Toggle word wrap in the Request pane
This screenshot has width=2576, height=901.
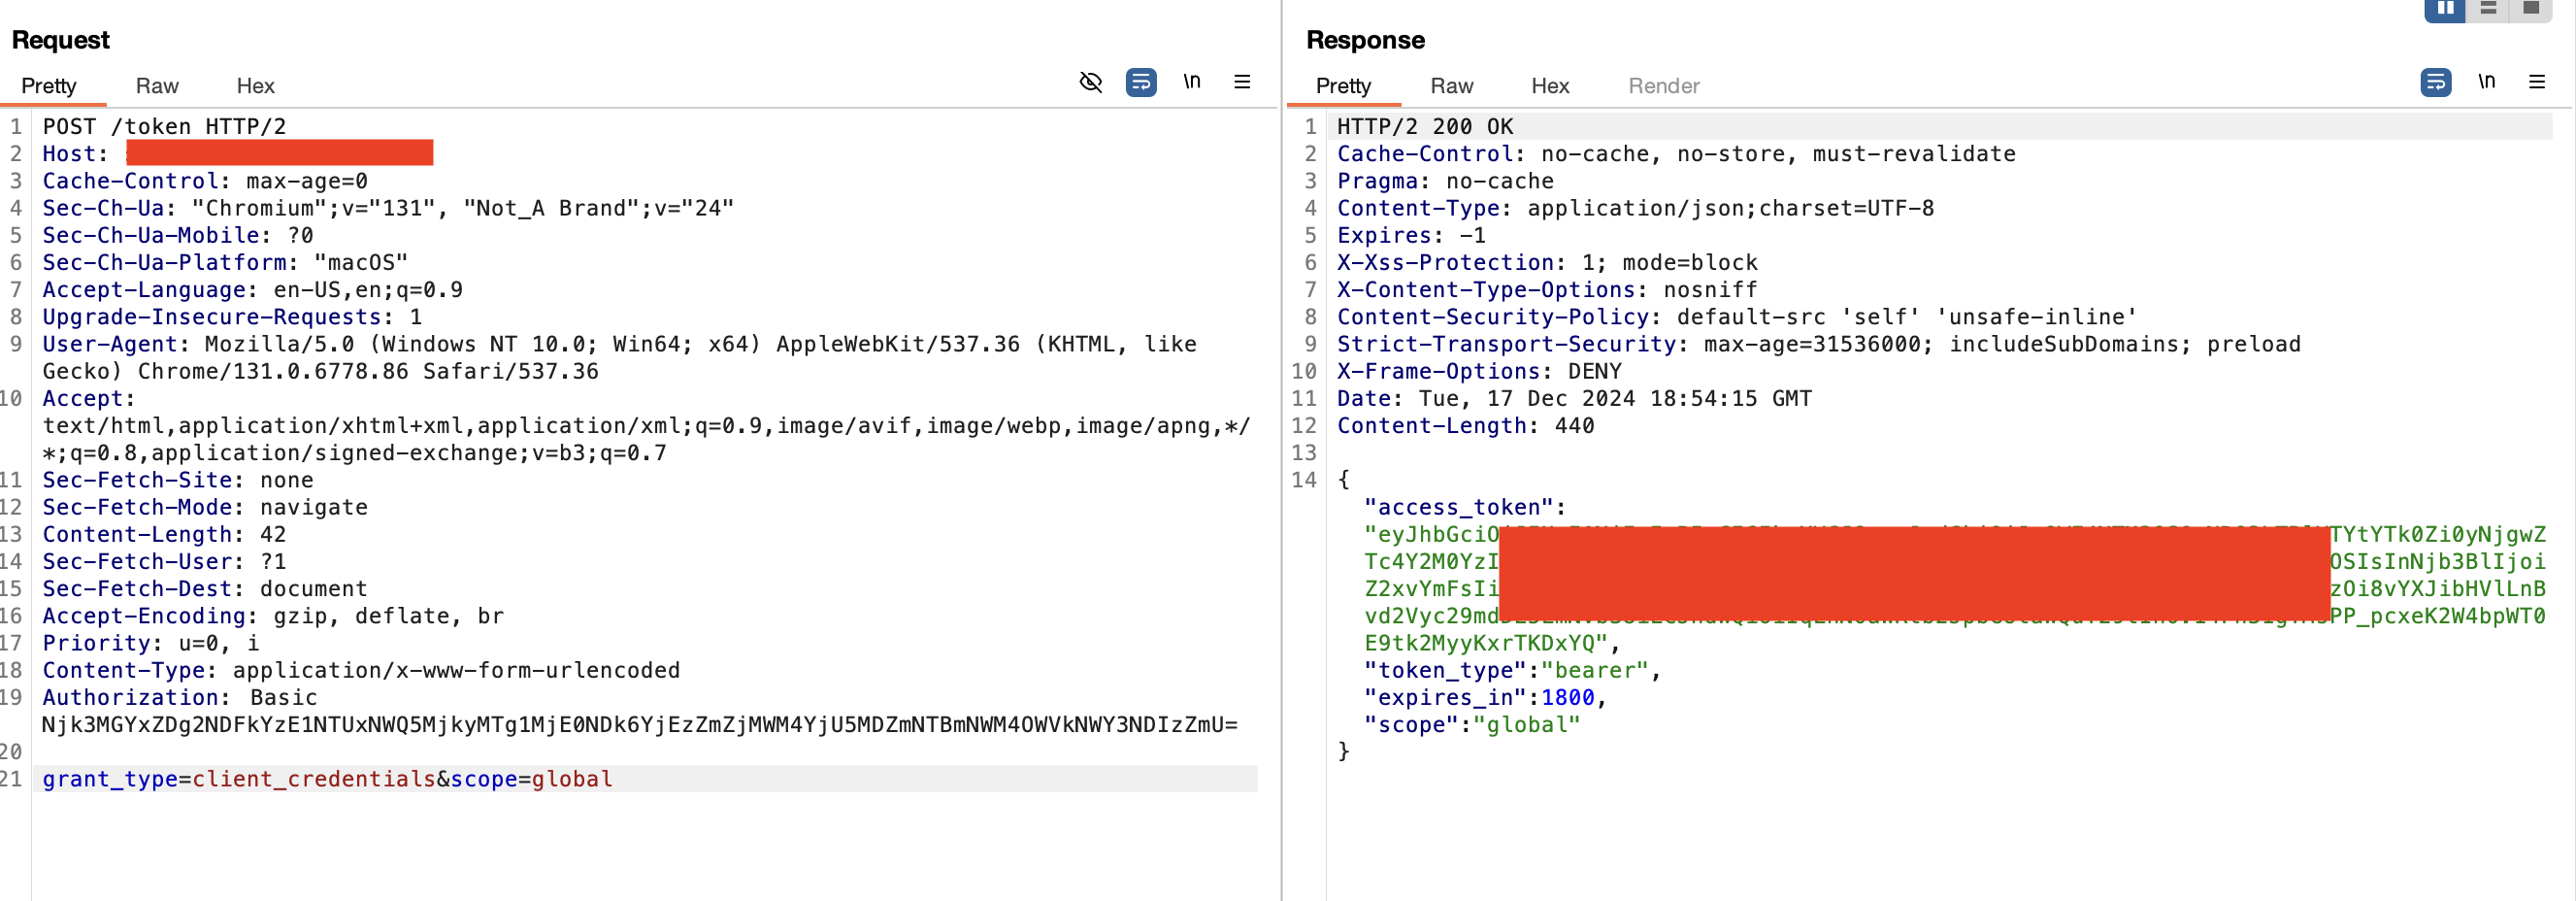[1141, 82]
